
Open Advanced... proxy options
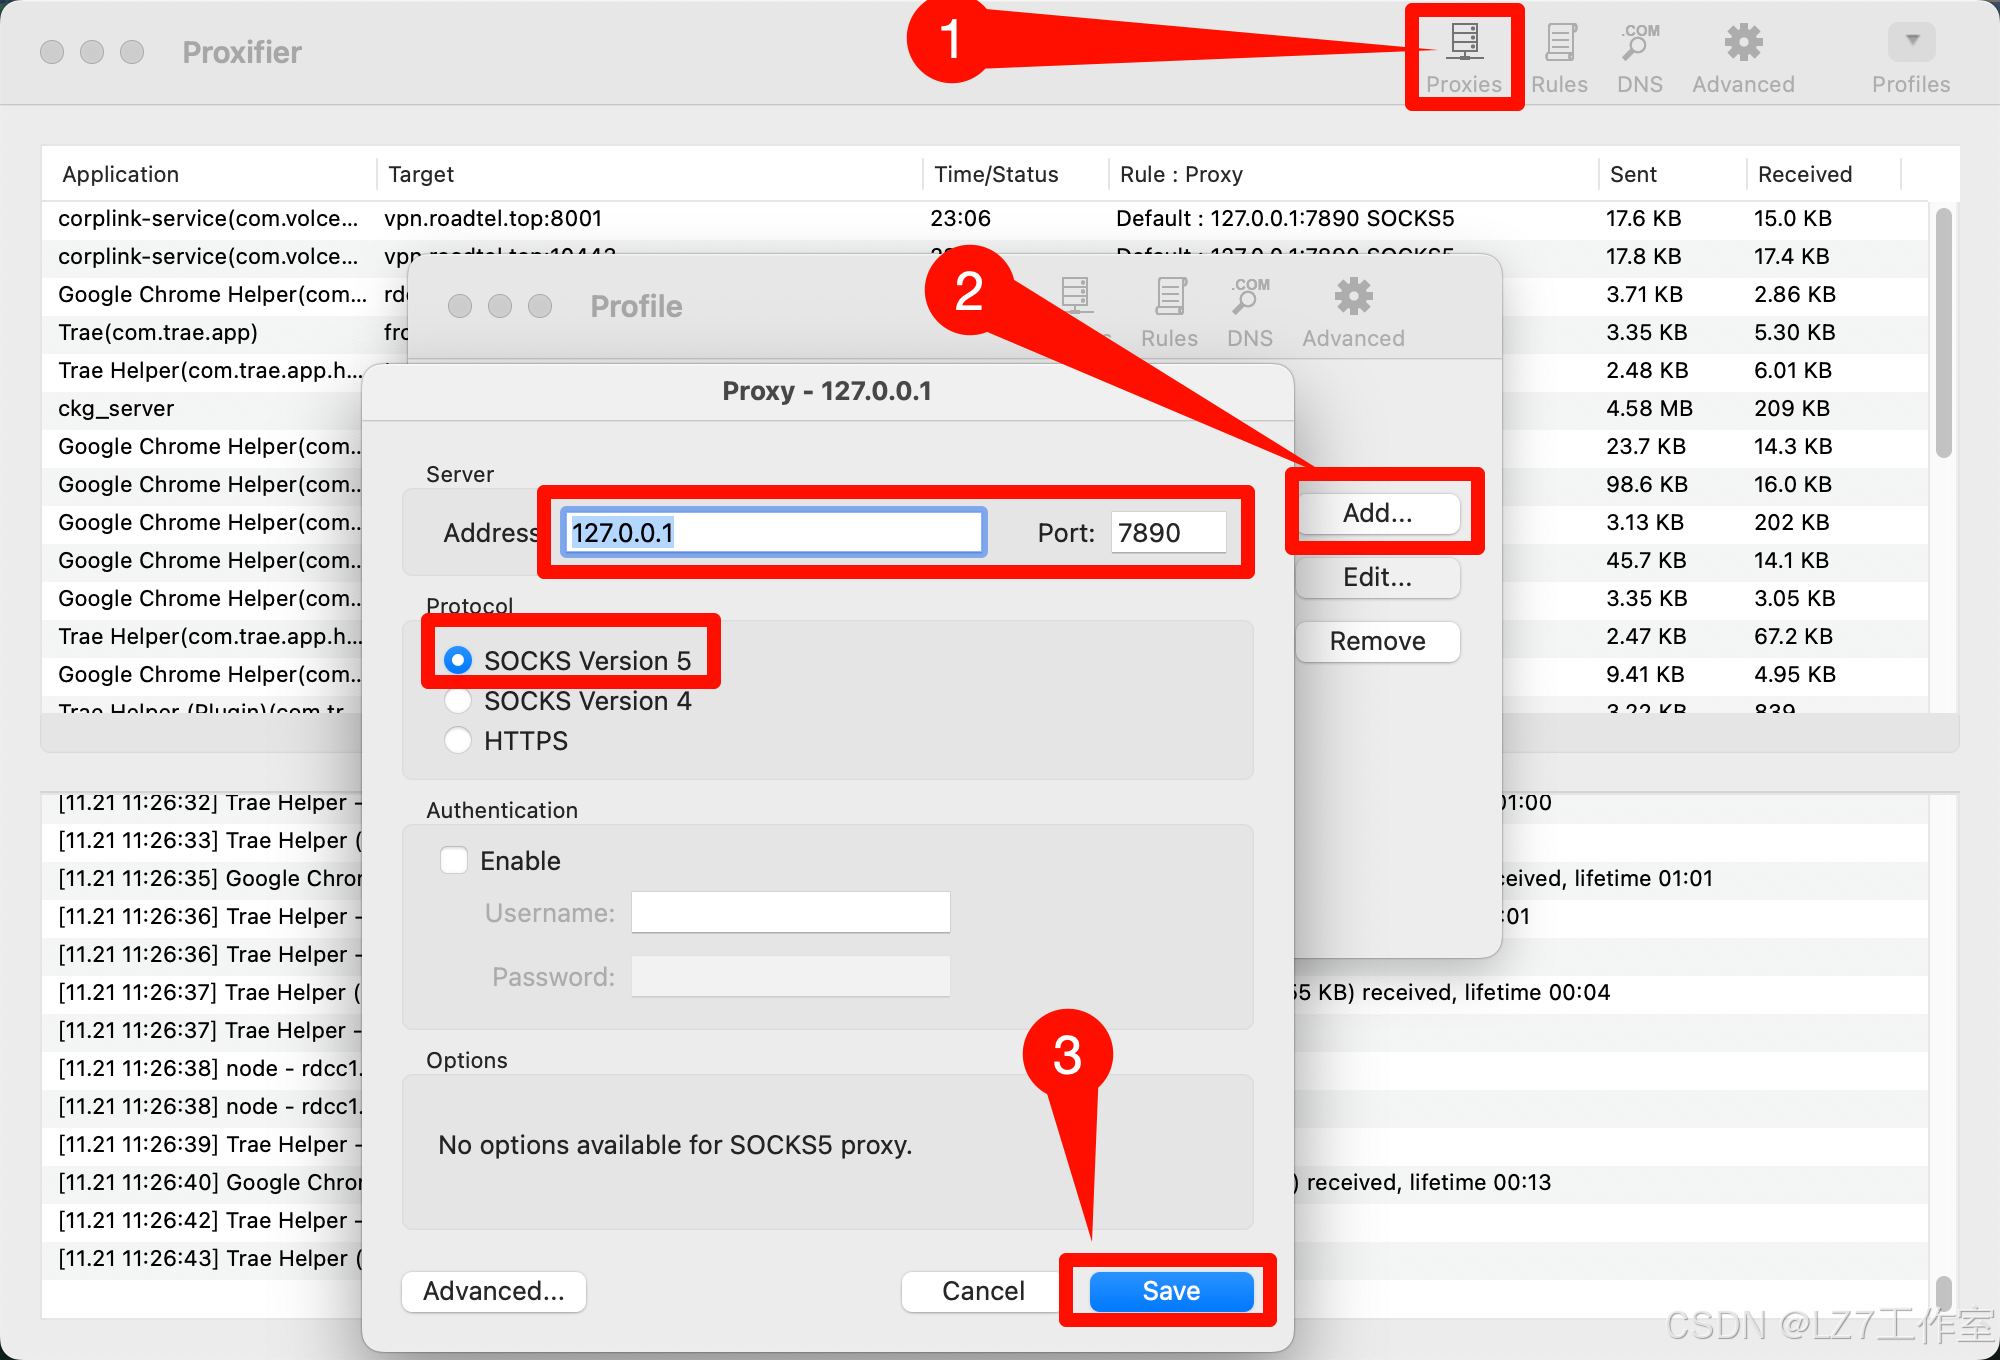493,1291
